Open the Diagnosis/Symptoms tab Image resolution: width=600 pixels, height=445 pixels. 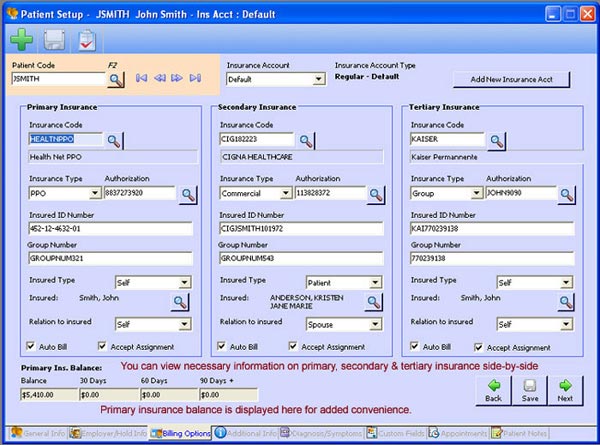(x=323, y=434)
